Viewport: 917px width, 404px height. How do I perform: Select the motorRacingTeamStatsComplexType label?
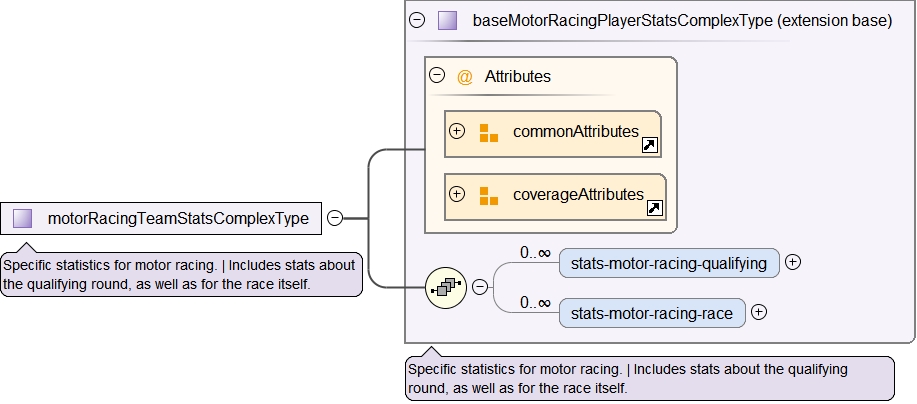click(178, 218)
